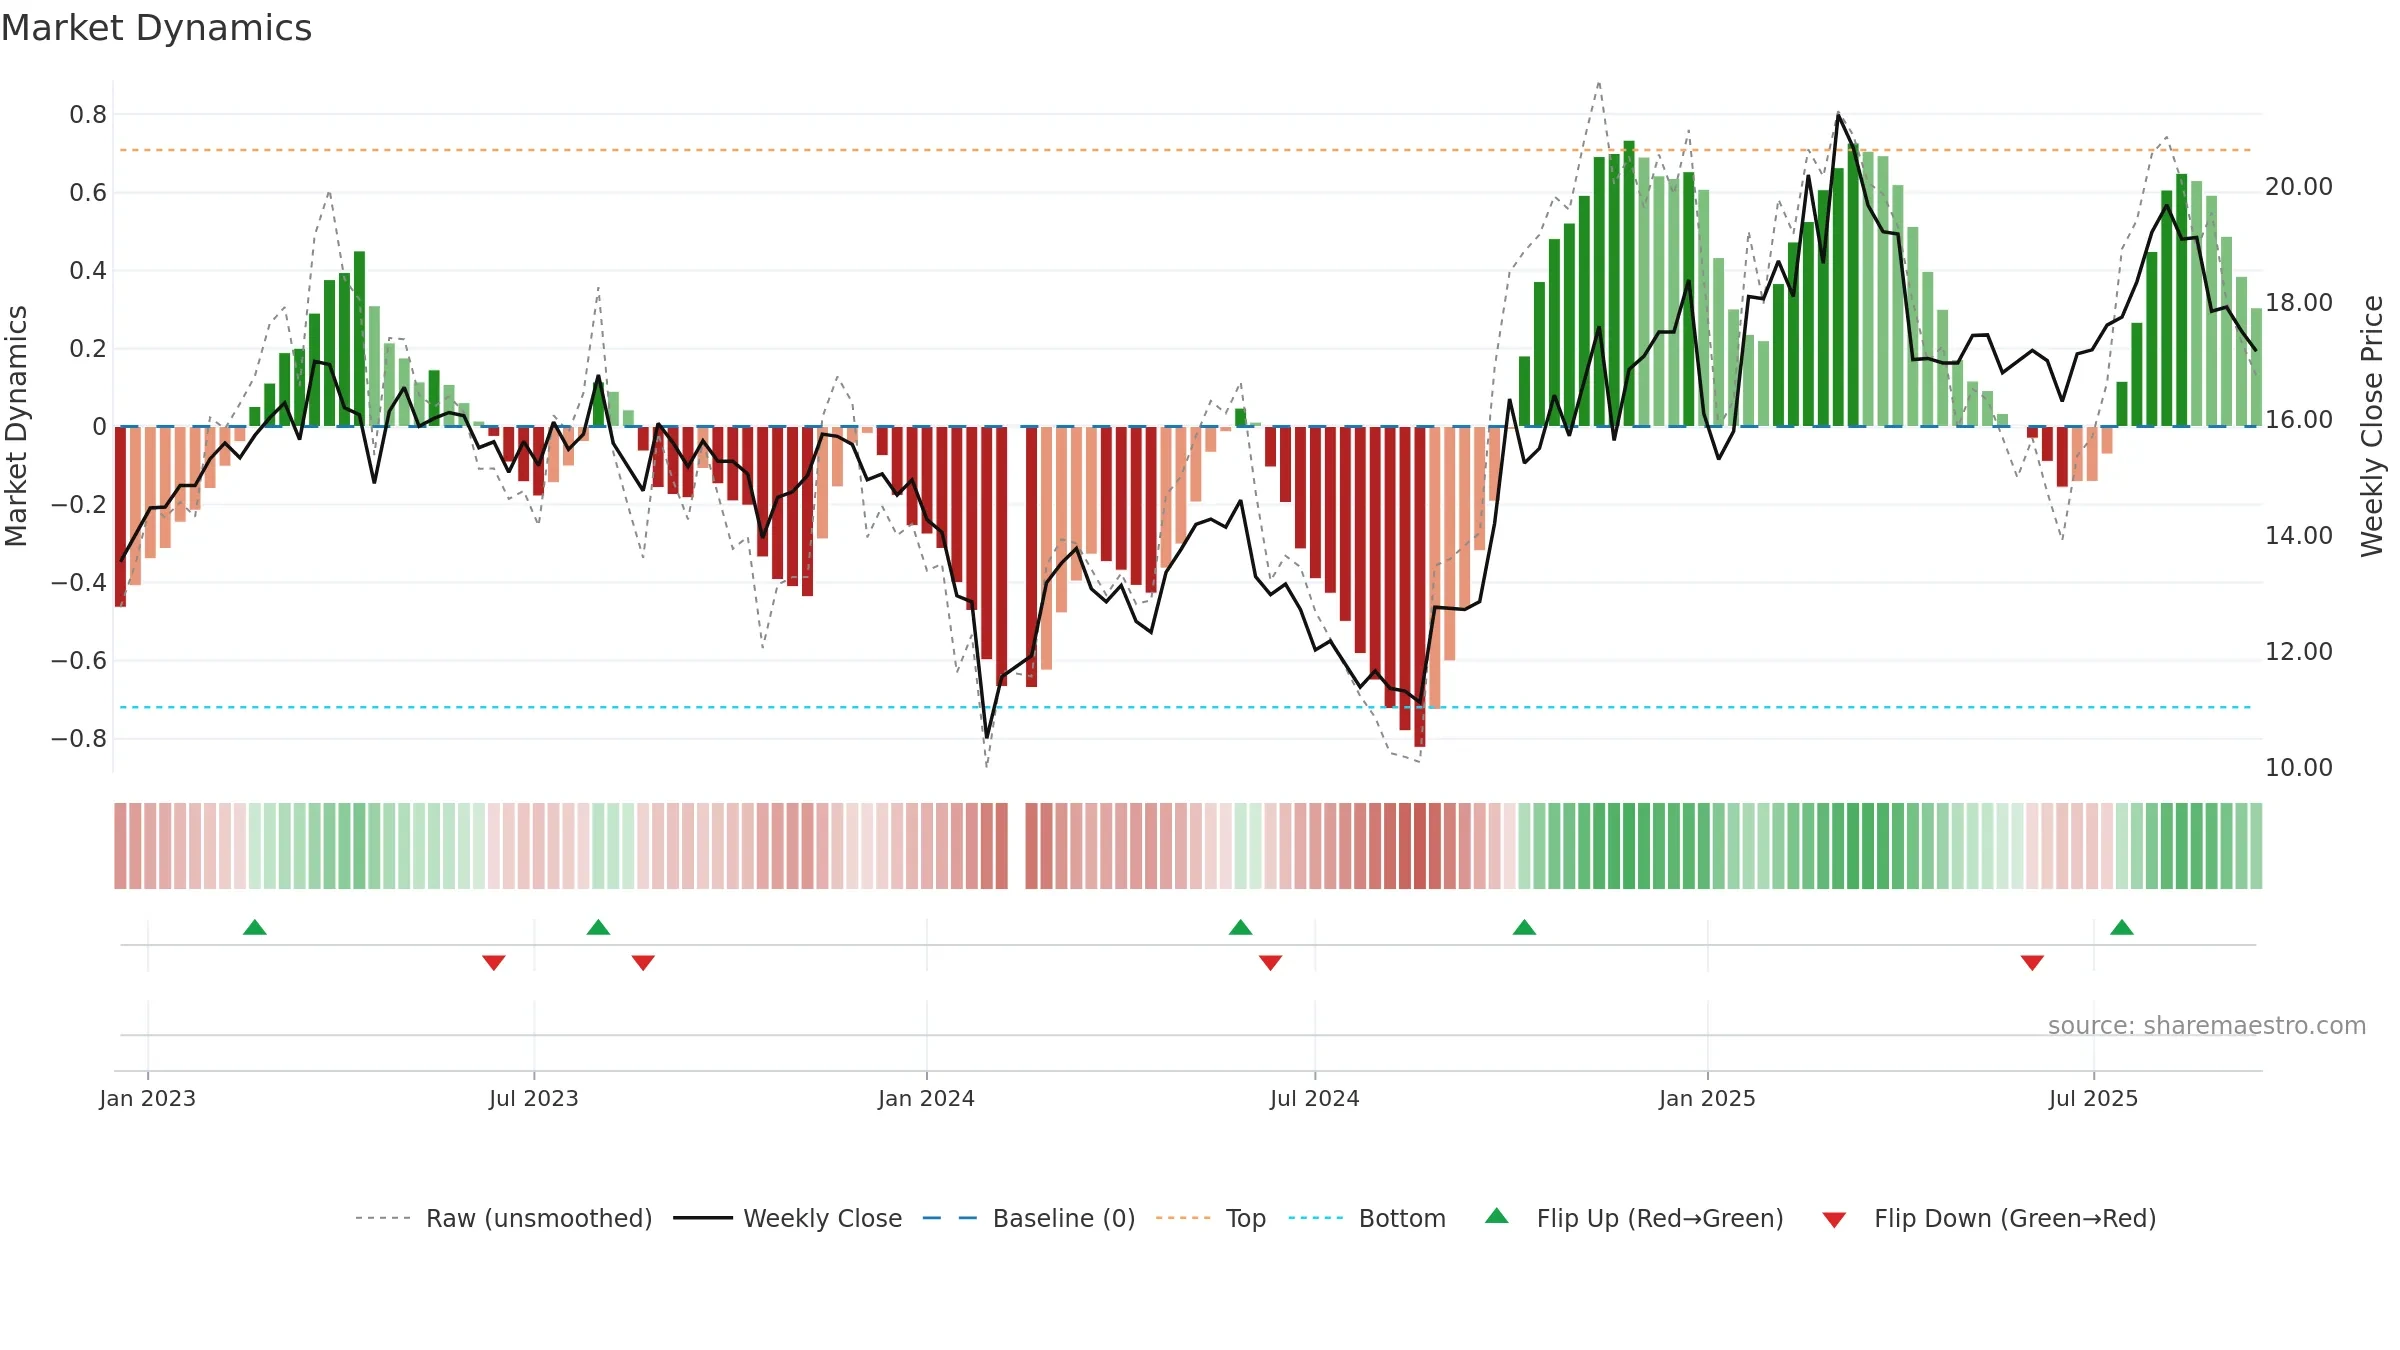This screenshot has height=1350, width=2400.
Task: Click the Jul 2025 x-axis label
Action: coord(2093,1098)
